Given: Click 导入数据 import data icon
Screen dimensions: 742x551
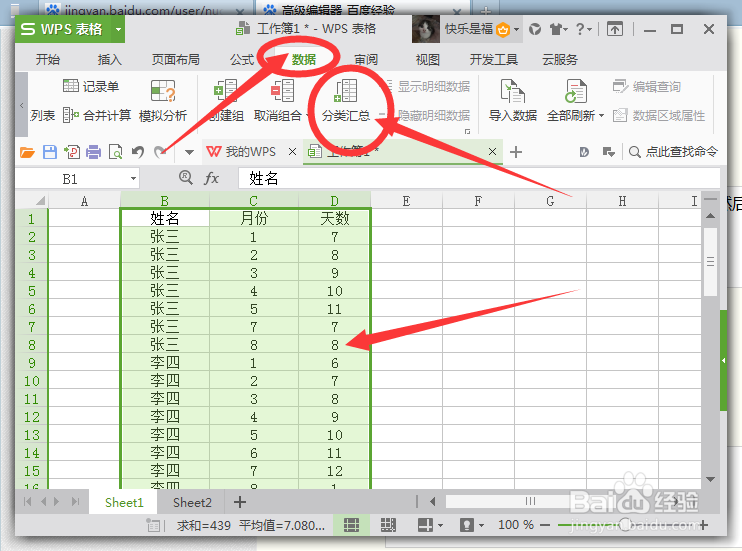Looking at the screenshot, I should (x=512, y=90).
